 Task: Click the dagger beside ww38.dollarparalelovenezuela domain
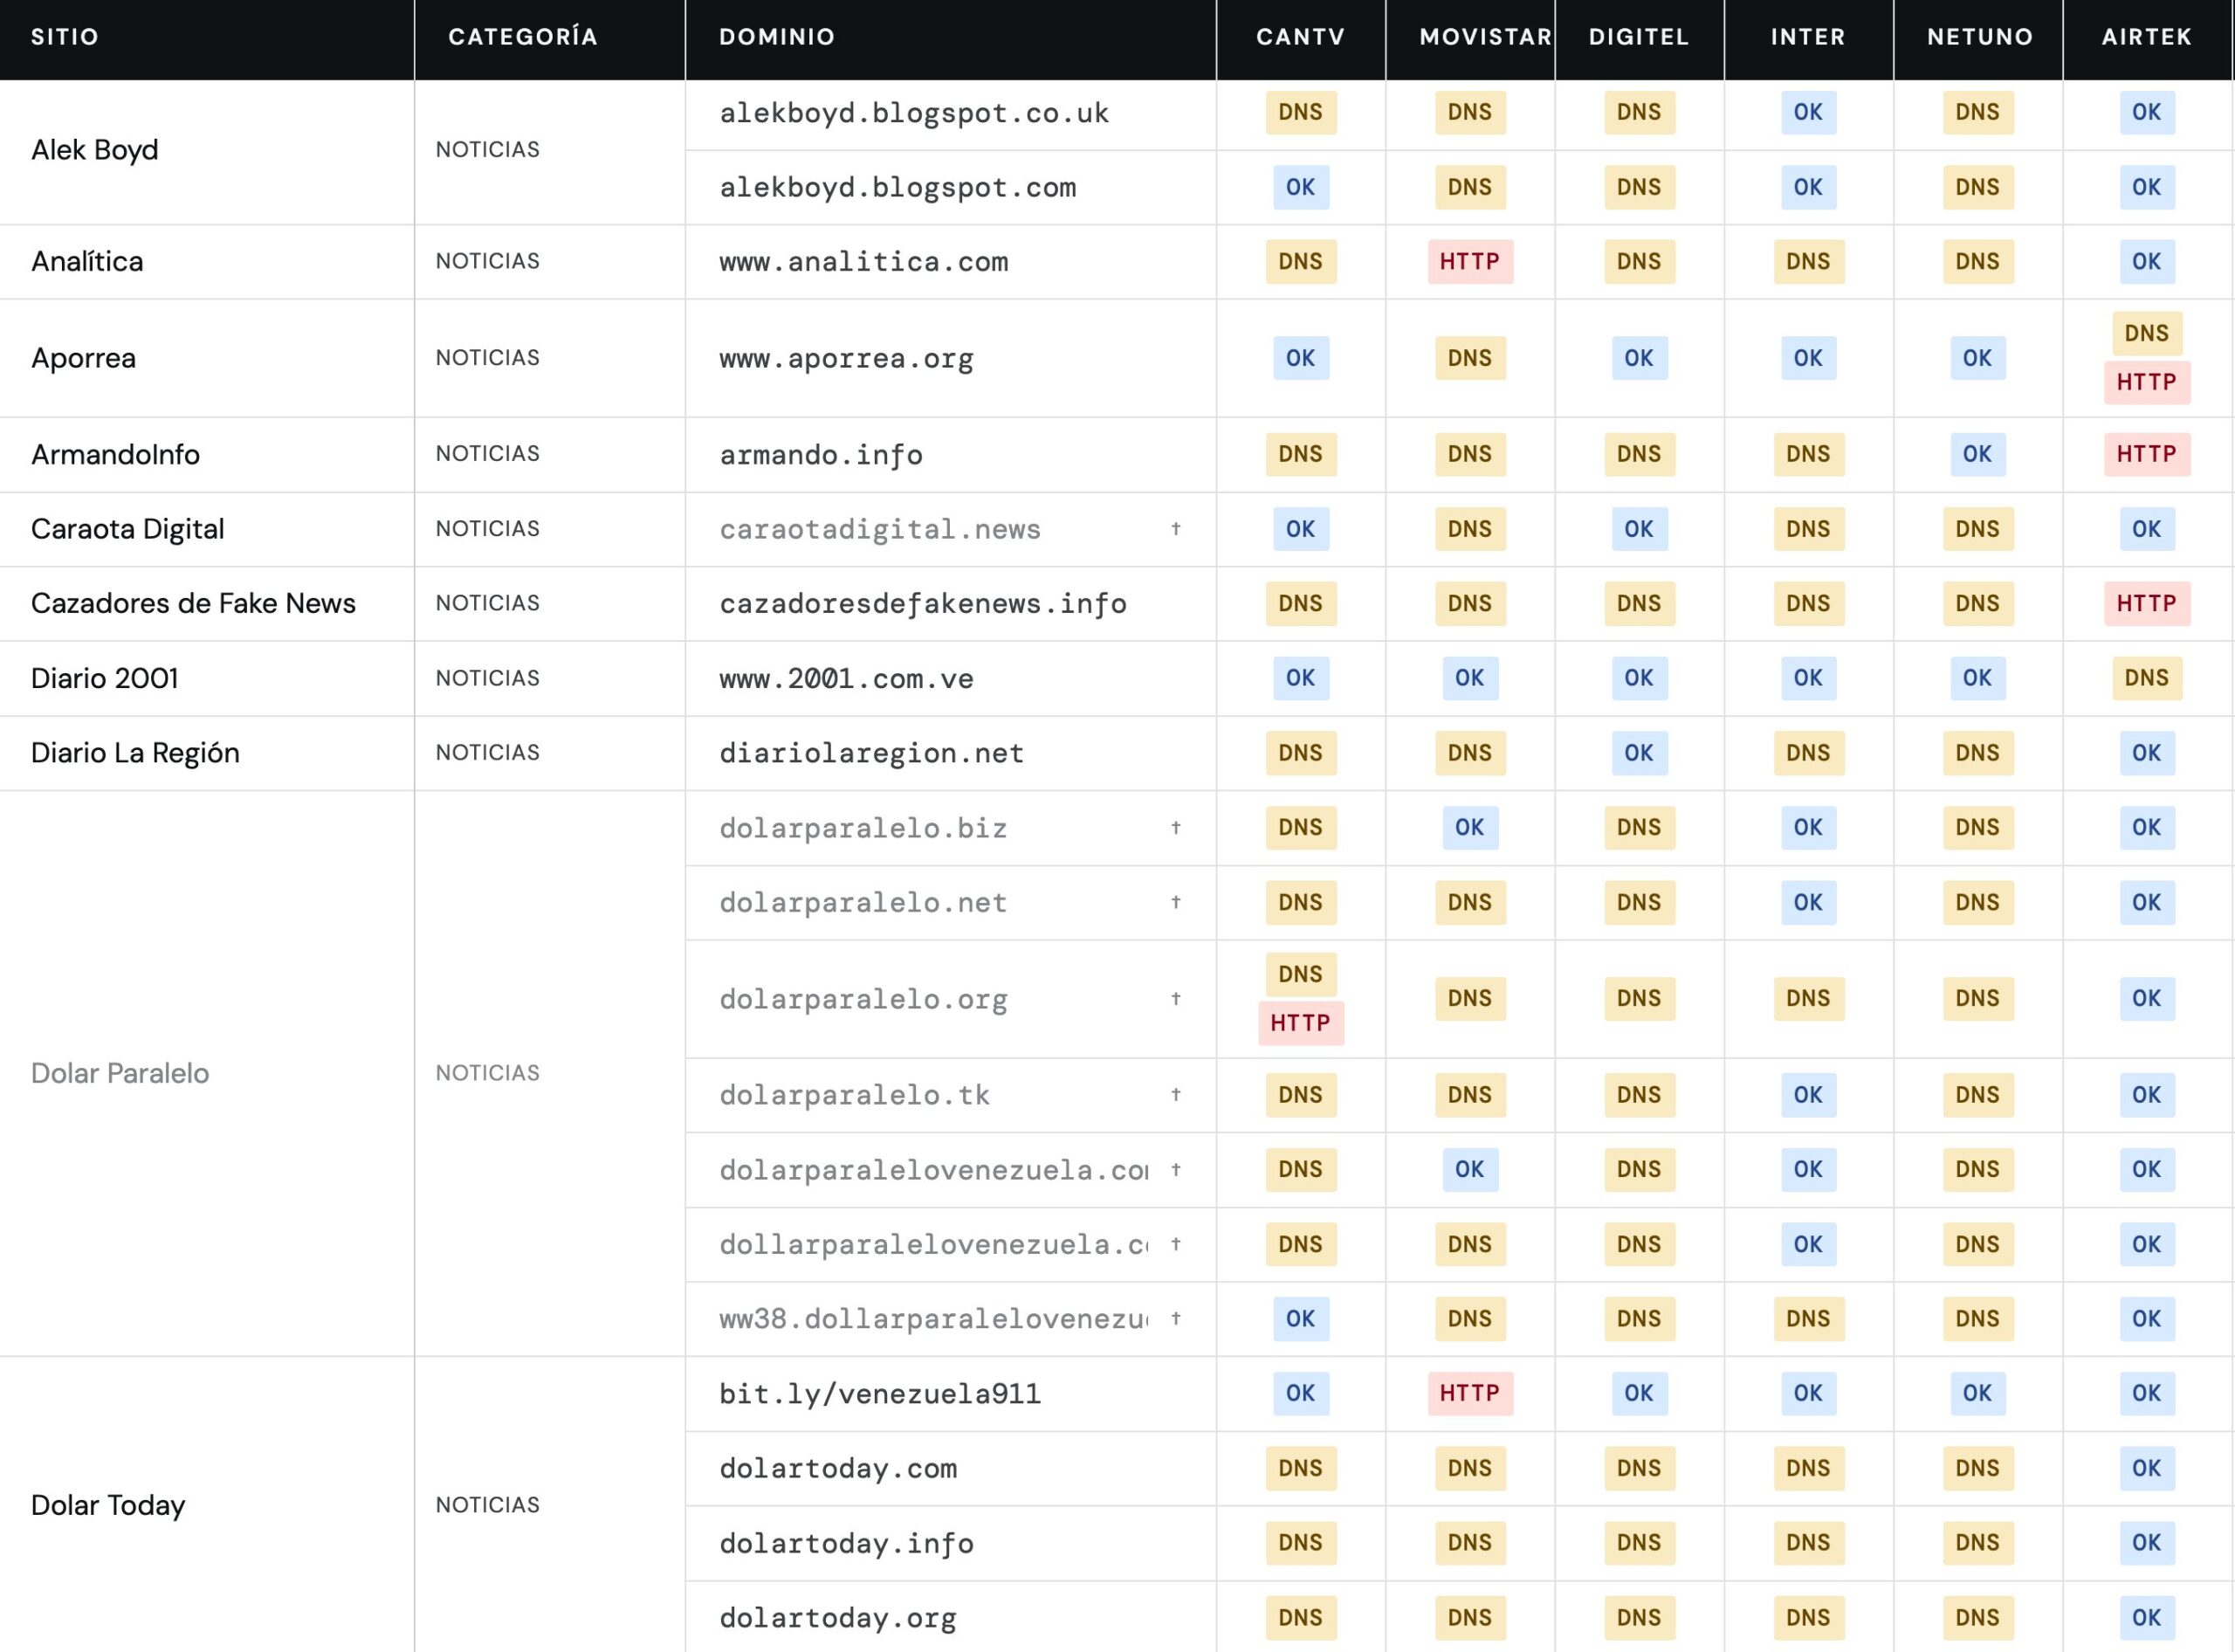tap(1176, 1318)
